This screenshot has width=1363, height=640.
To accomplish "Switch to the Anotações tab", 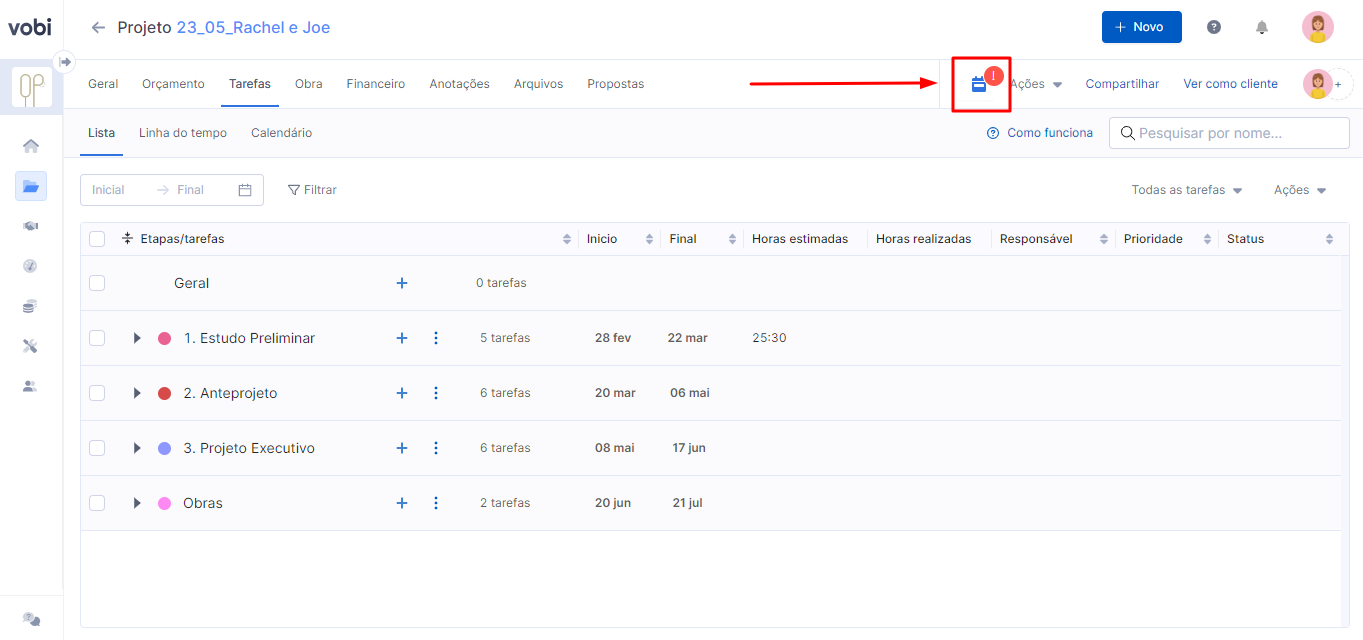I will click(460, 84).
